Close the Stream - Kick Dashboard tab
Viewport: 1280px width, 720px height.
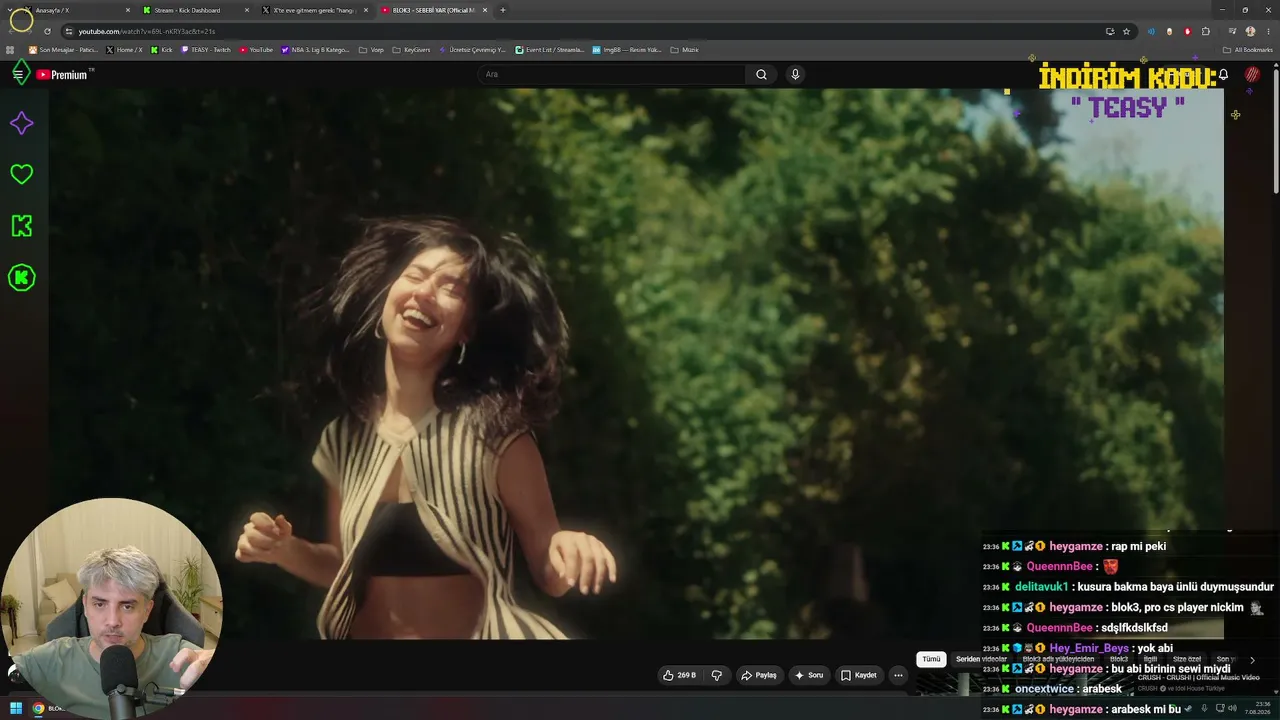247,10
